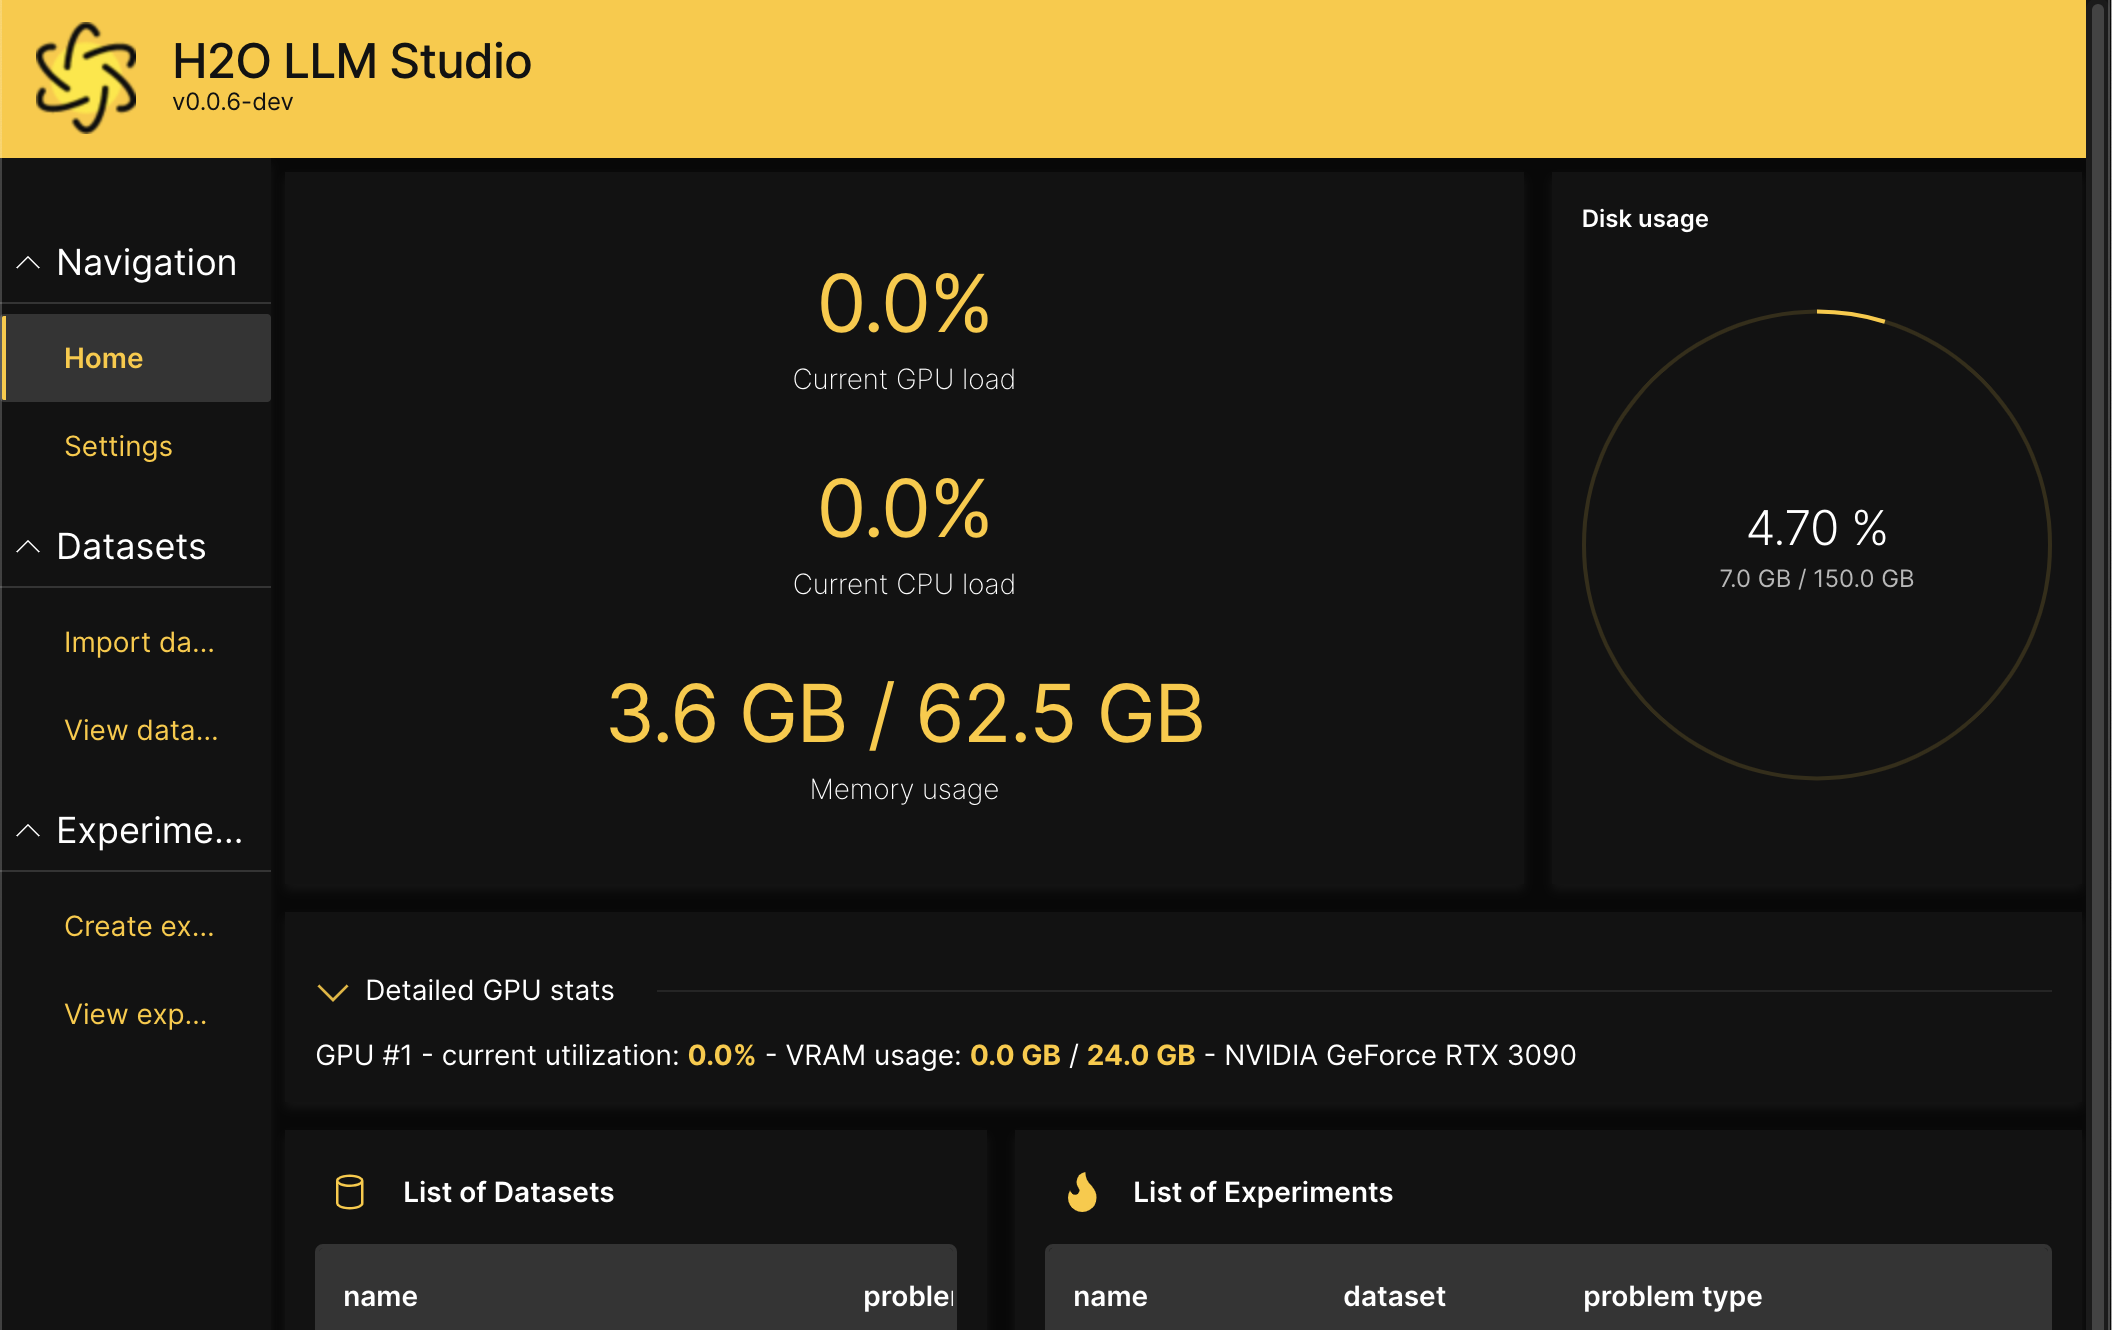Collapse Detailed GPU stats chevron
Screen dimensions: 2112x1330
pyautogui.click(x=332, y=991)
